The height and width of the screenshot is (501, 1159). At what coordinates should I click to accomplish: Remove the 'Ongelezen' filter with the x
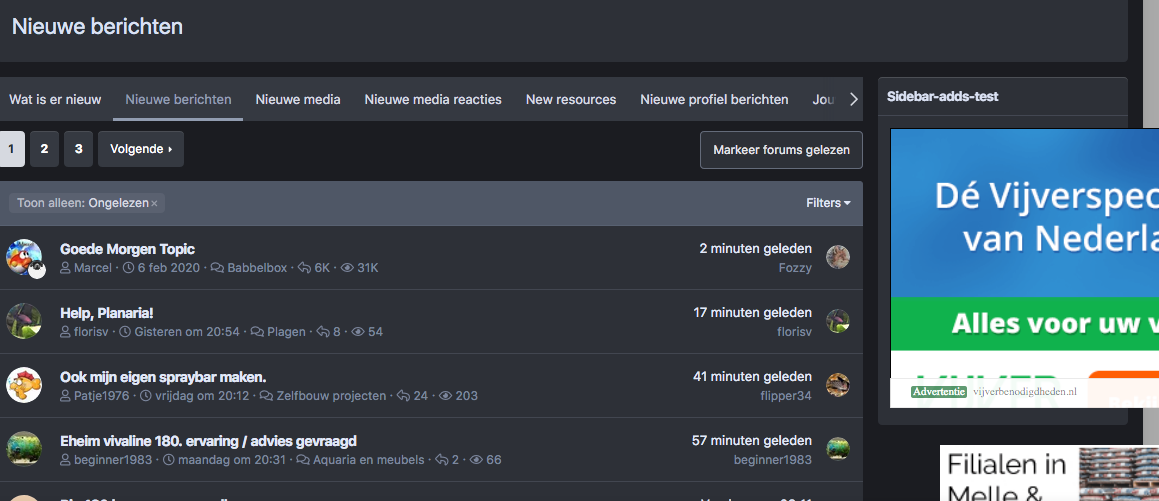coord(154,203)
